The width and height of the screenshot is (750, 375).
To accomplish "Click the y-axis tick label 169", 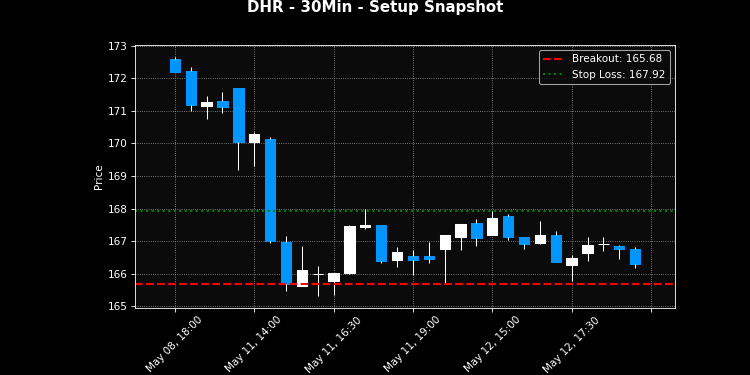I will pyautogui.click(x=117, y=176).
